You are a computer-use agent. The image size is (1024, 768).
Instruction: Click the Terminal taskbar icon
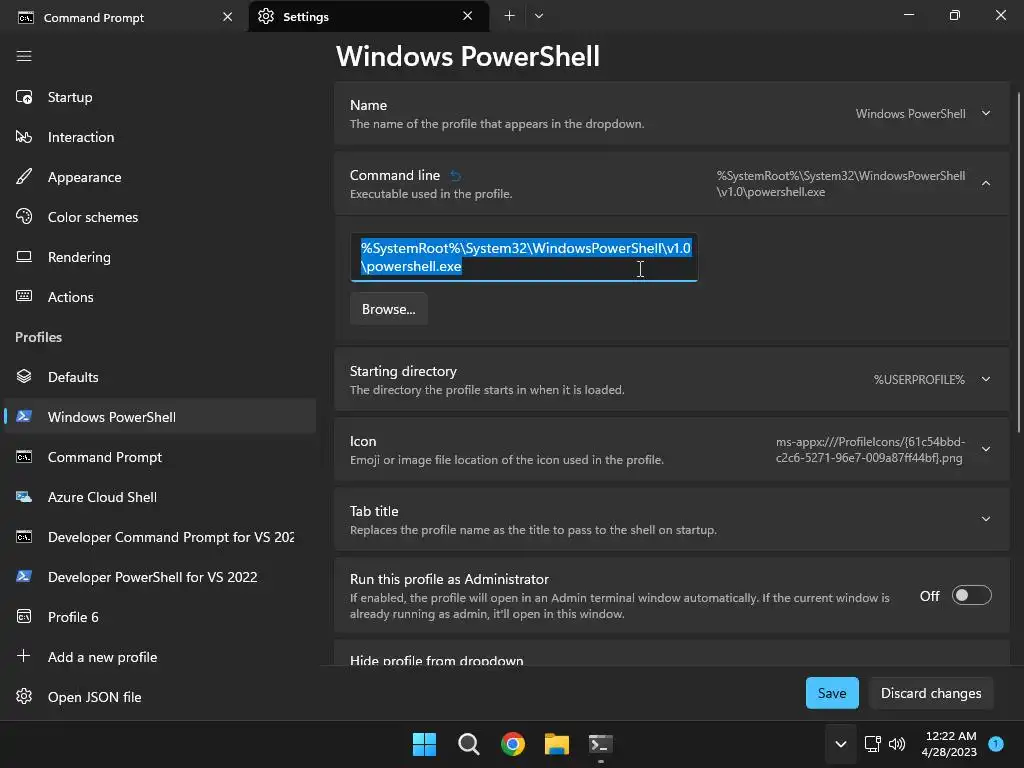[601, 744]
